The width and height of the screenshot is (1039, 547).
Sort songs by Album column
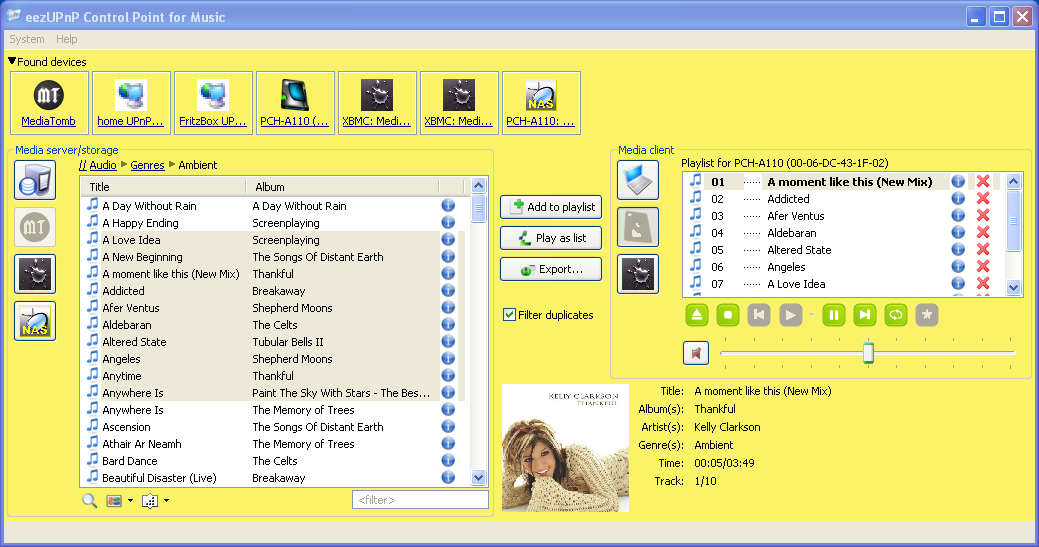coord(342,187)
